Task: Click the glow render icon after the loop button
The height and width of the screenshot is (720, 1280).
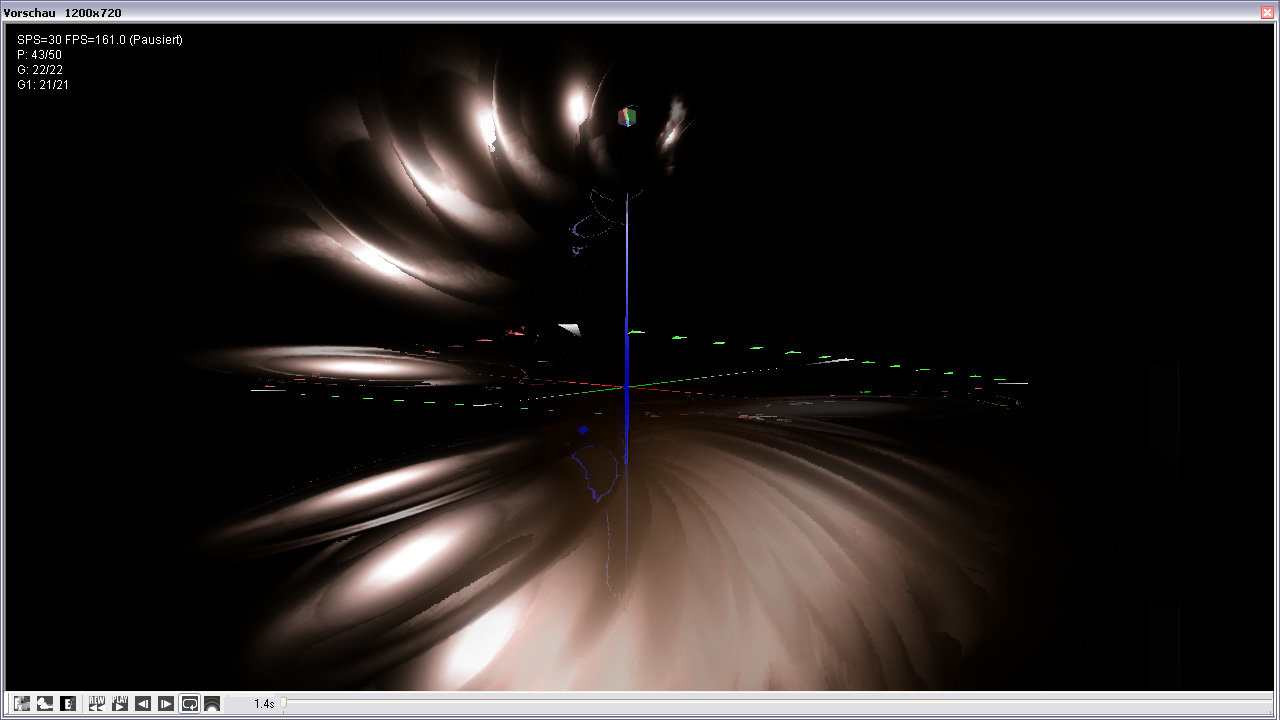Action: (213, 703)
